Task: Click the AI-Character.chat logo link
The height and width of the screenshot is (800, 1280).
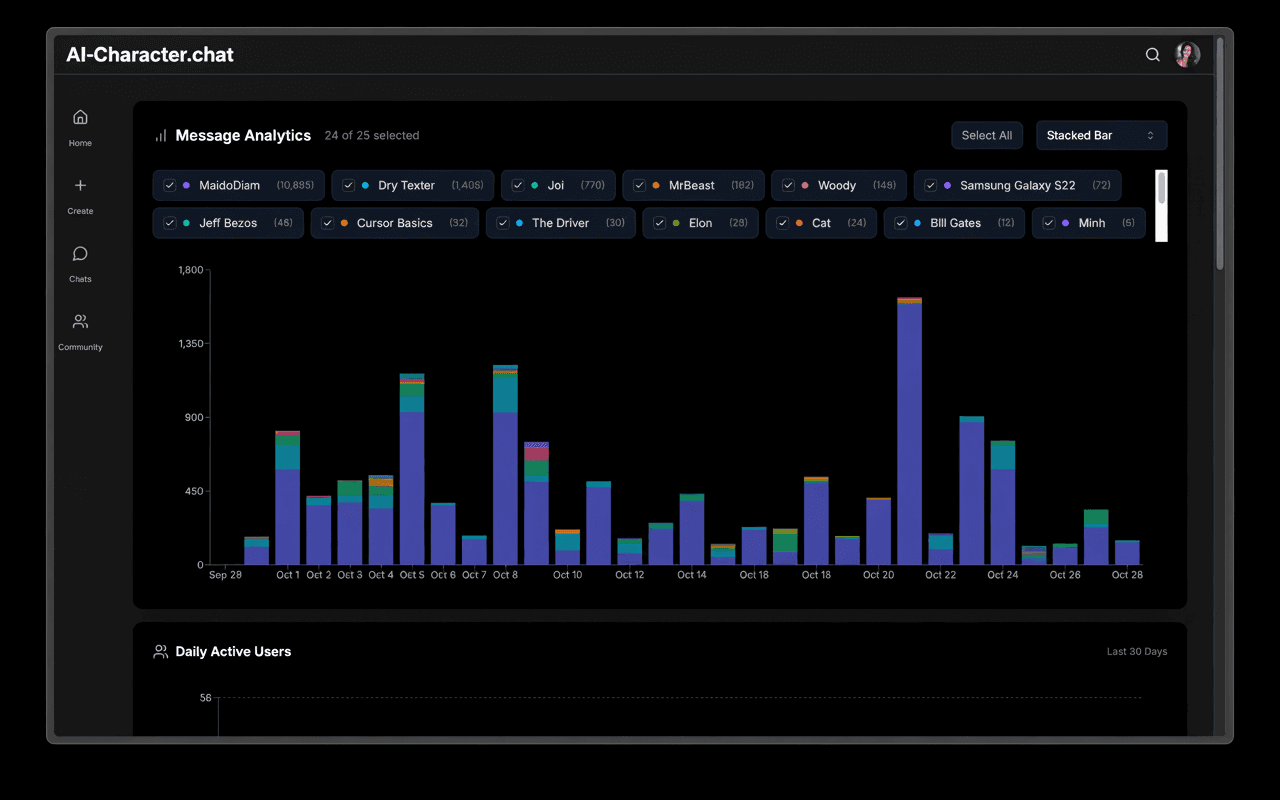Action: (x=150, y=55)
